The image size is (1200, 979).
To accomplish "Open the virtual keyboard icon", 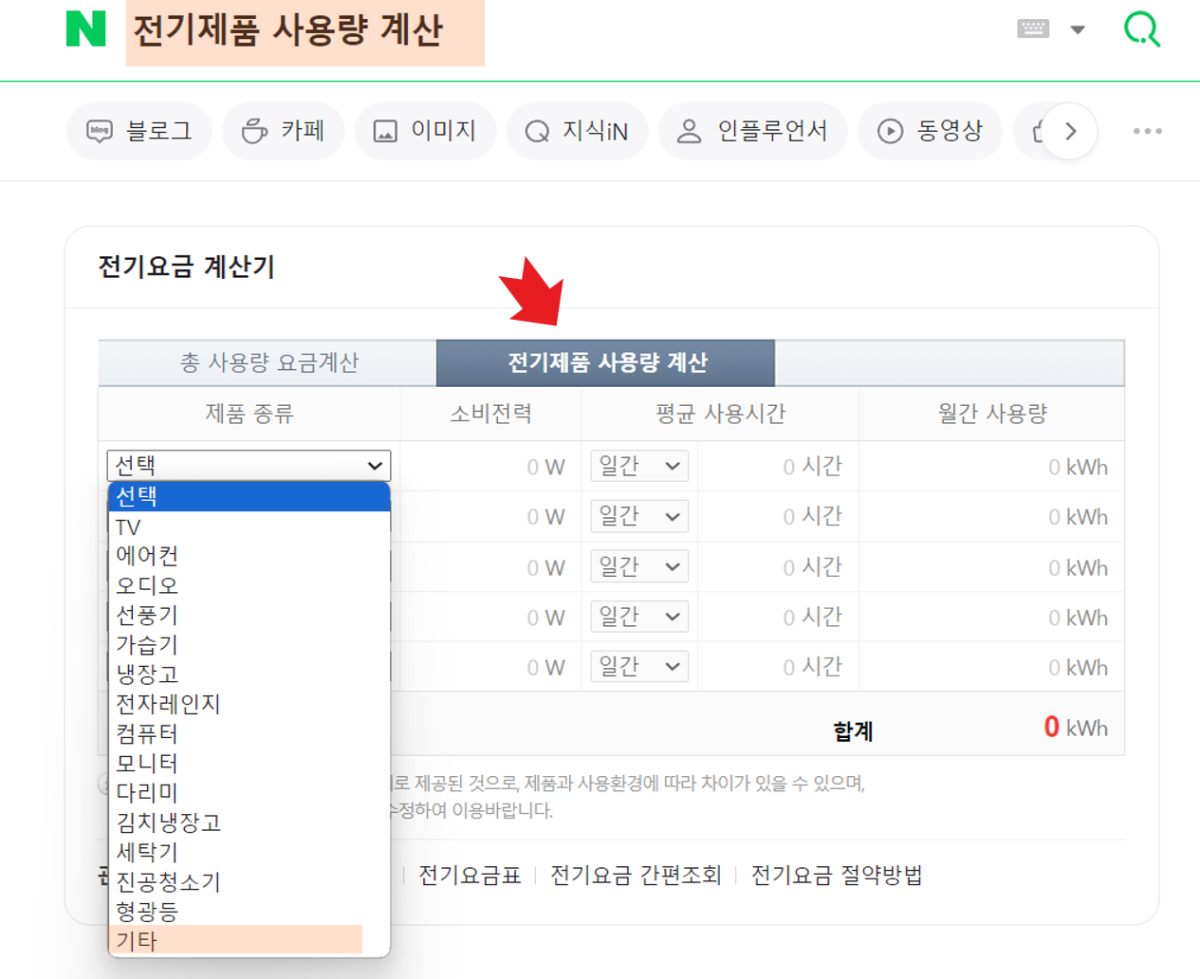I will click(x=1033, y=30).
